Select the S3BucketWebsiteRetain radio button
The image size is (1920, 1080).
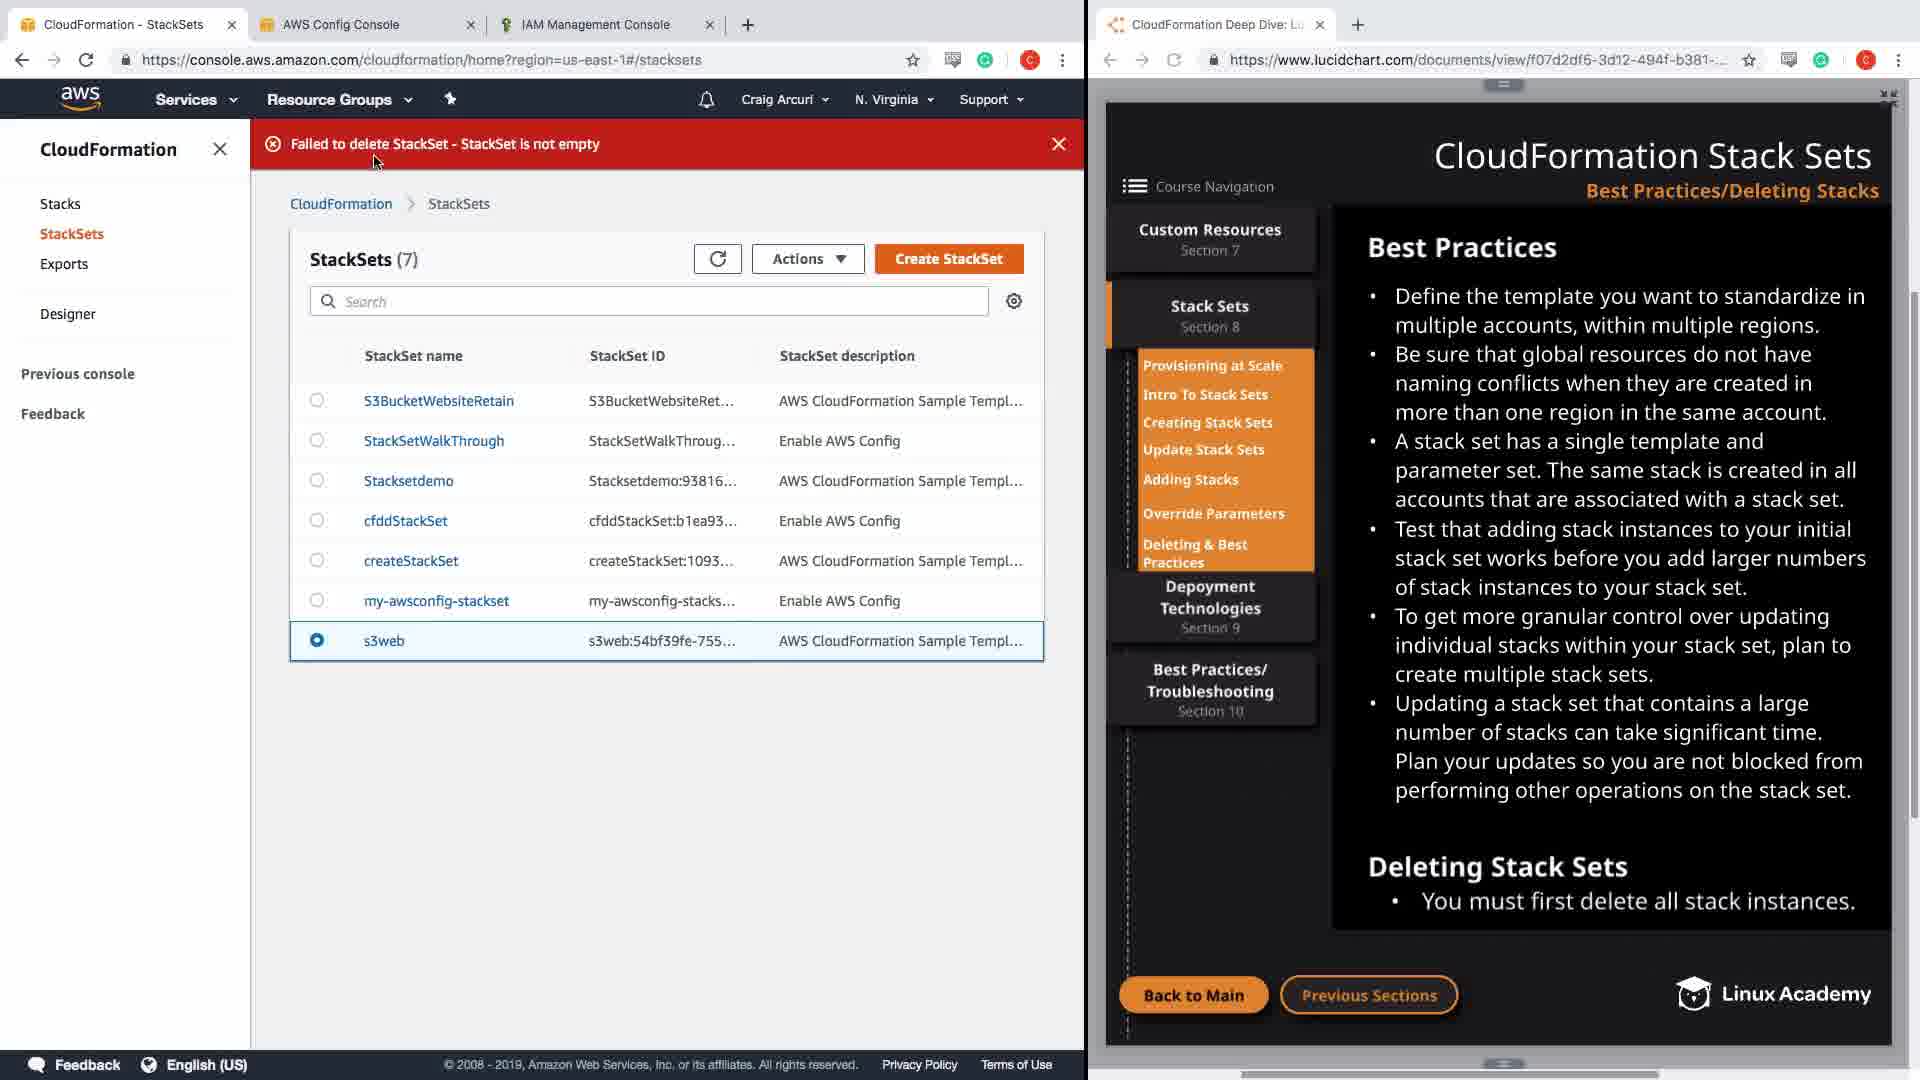[317, 400]
